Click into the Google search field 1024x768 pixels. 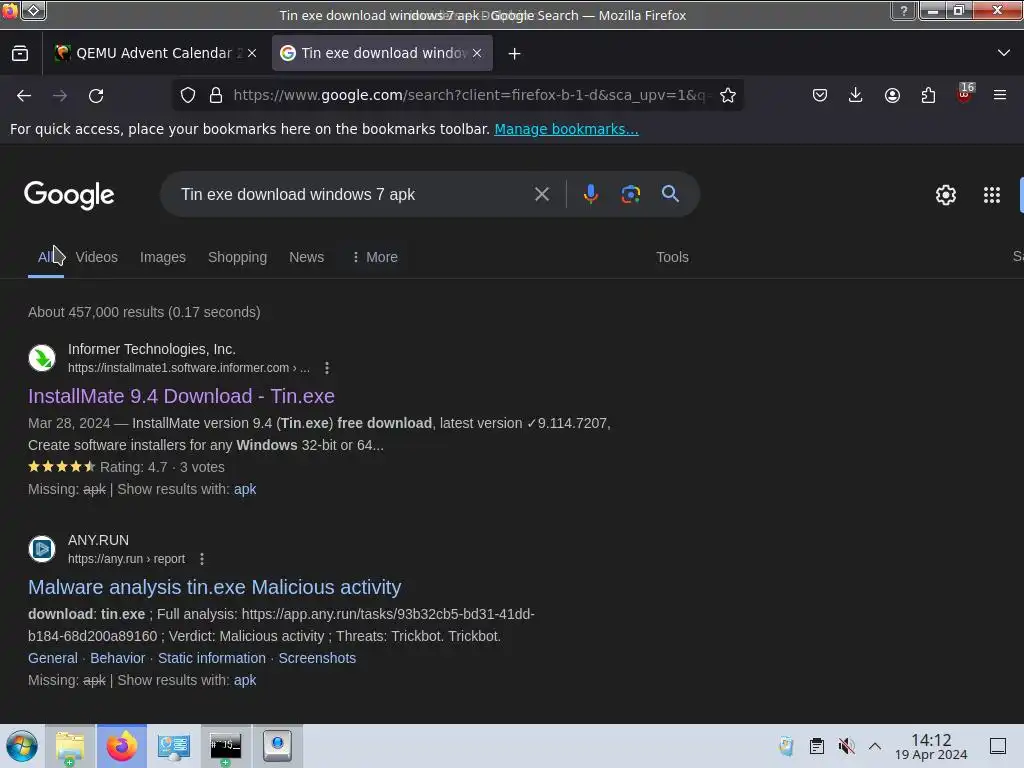click(353, 194)
